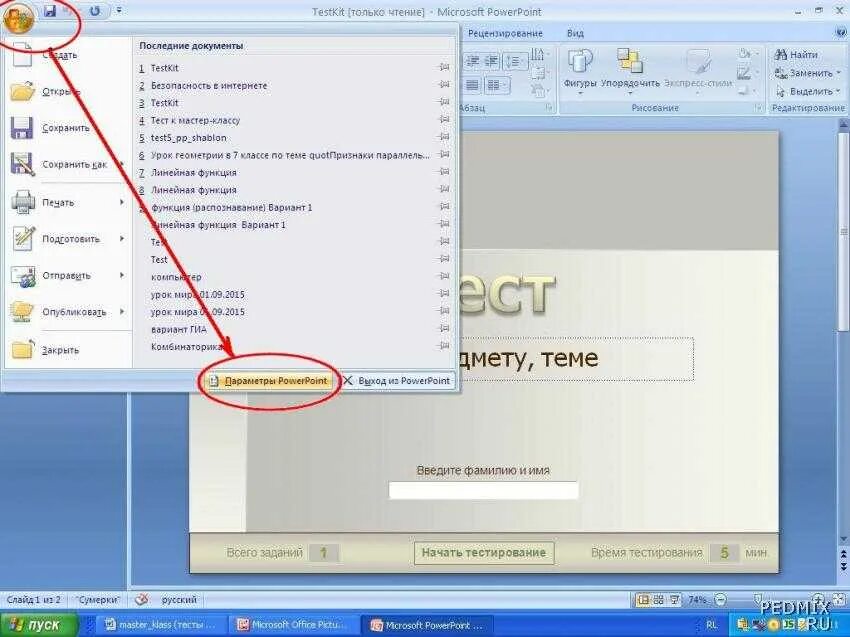Switch to the Вид ribbon tab
Viewport: 850px width, 637px height.
575,34
